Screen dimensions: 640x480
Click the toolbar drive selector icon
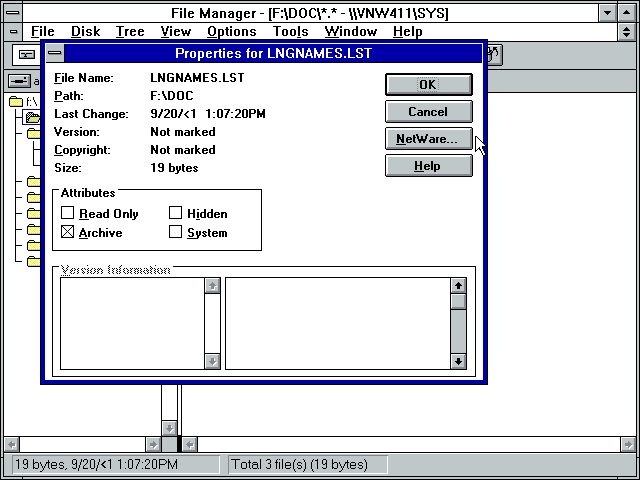(x=27, y=55)
